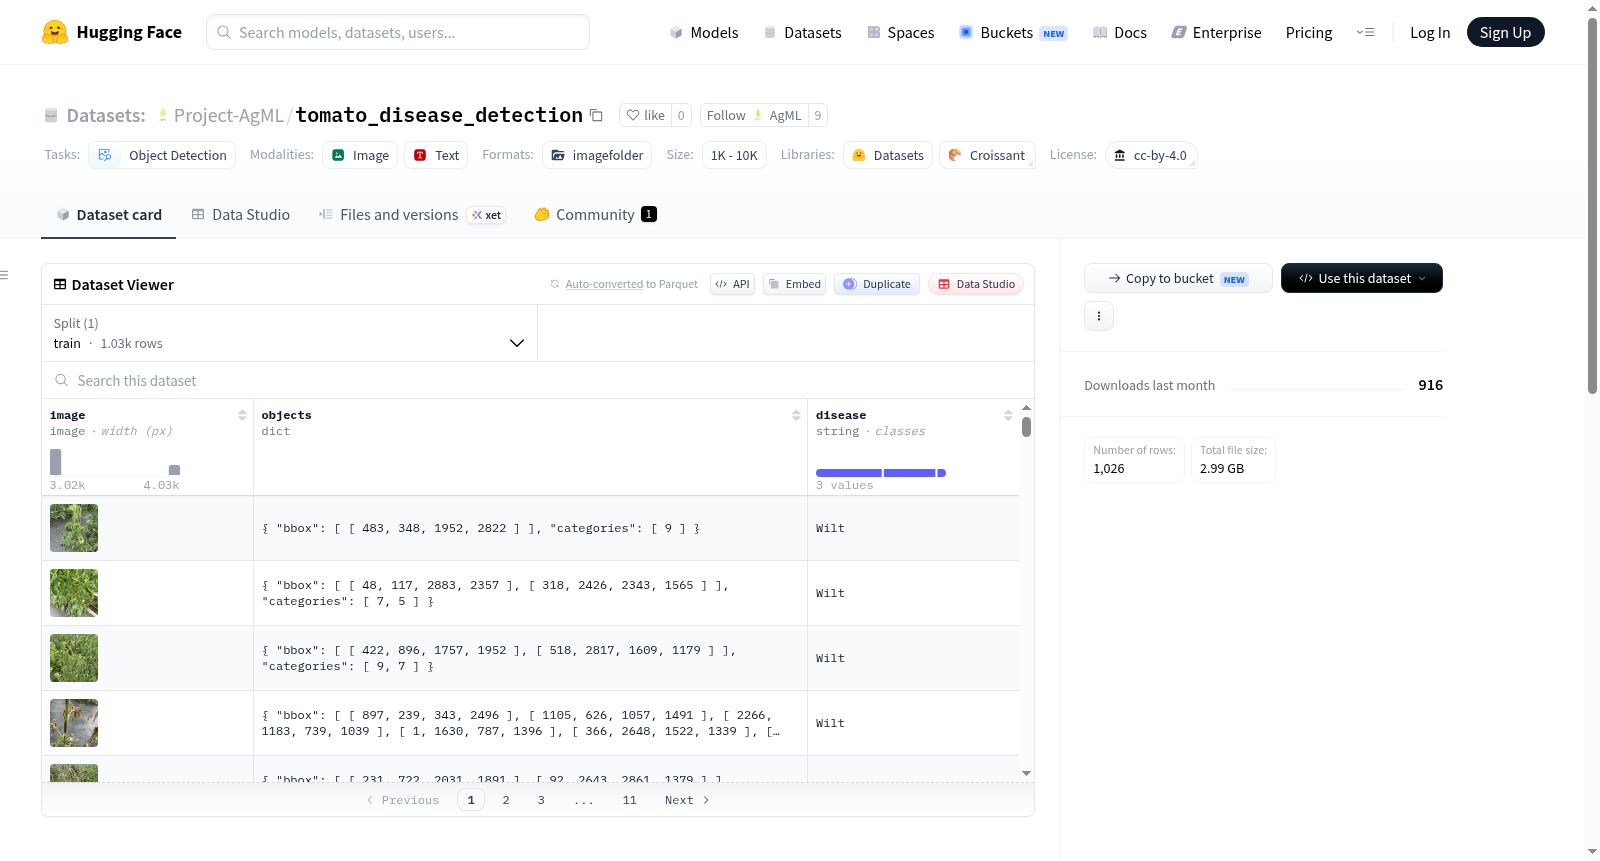Copy dataset name with the copy icon
1600x861 pixels.
click(x=596, y=115)
